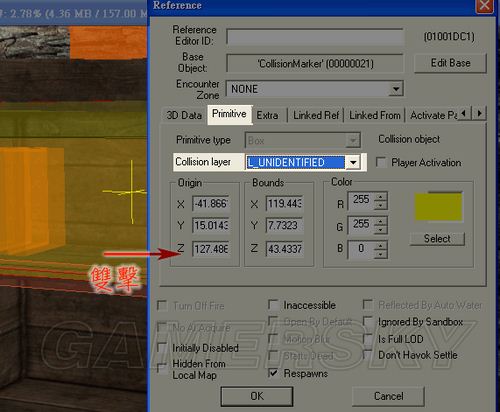Click the Edit Base button
Viewport: 500px width, 412px height.
point(450,63)
